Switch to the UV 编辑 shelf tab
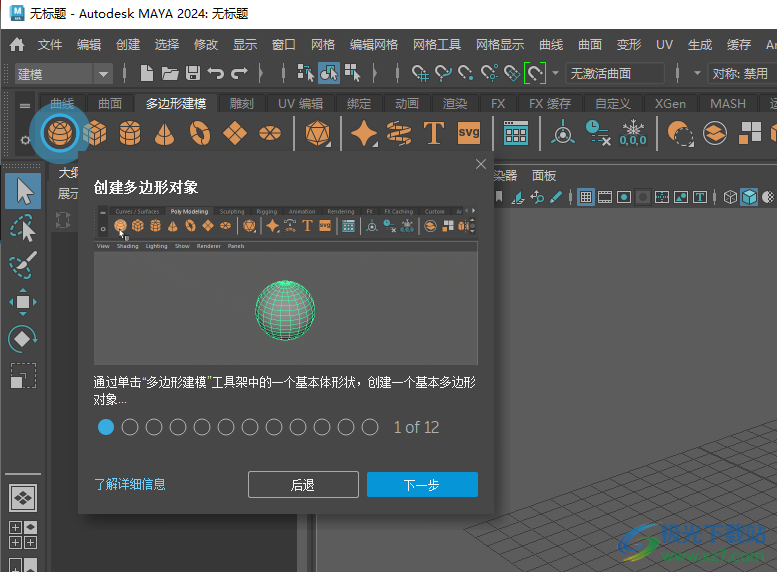 (300, 104)
